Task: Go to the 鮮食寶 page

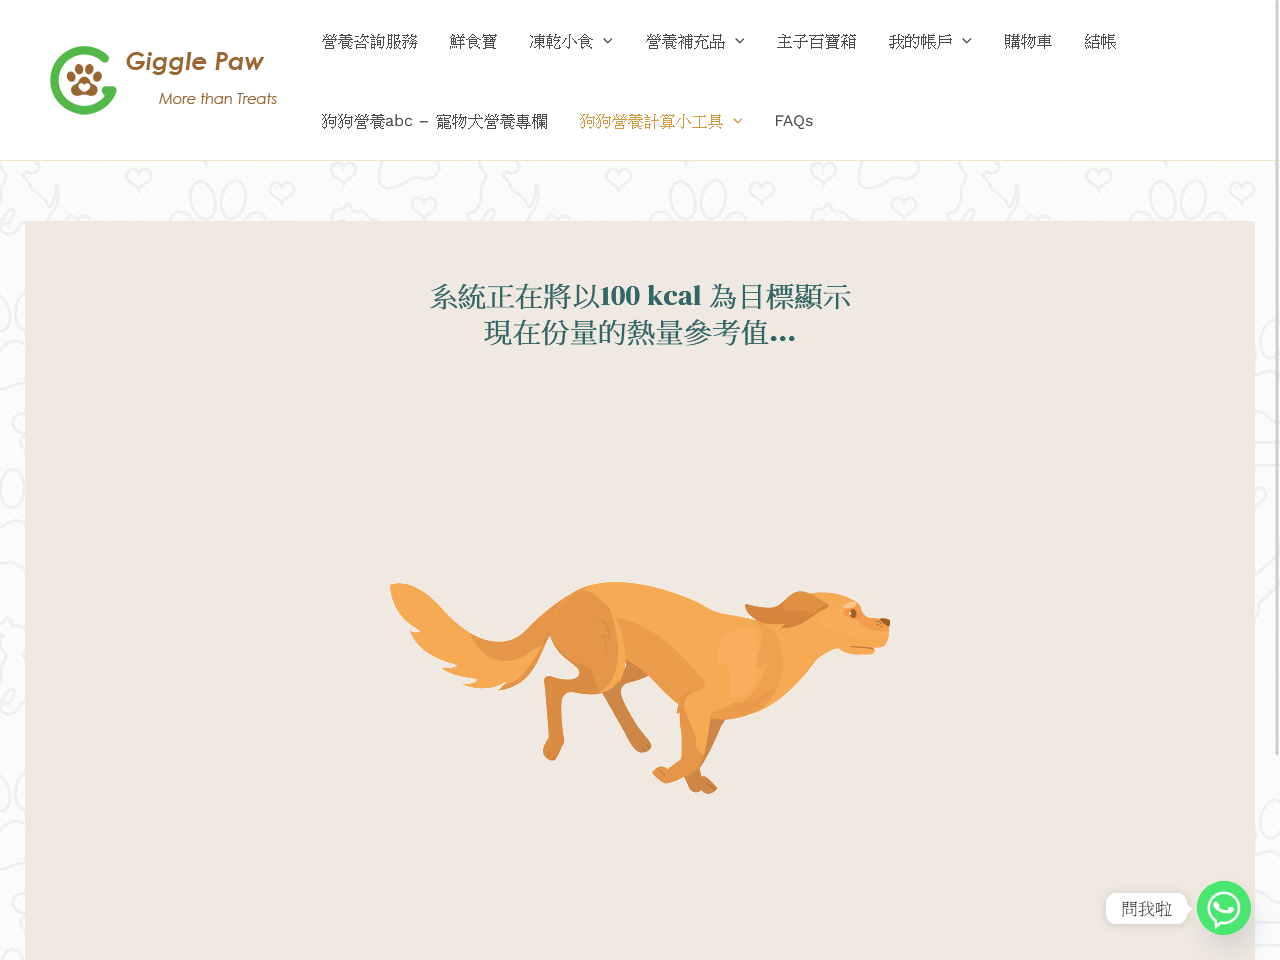Action: coord(474,41)
